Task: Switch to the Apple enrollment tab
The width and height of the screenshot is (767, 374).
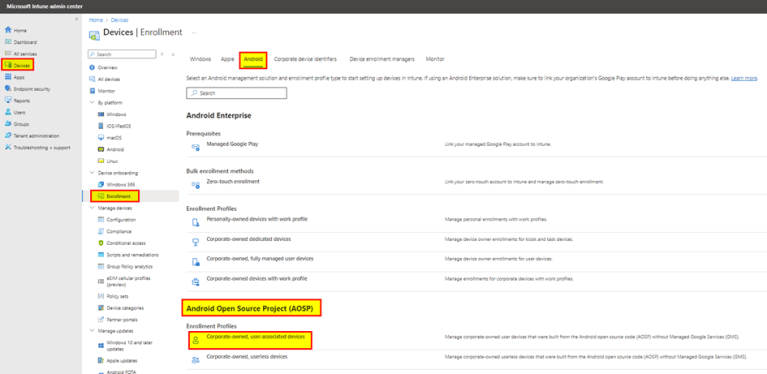Action: (227, 59)
